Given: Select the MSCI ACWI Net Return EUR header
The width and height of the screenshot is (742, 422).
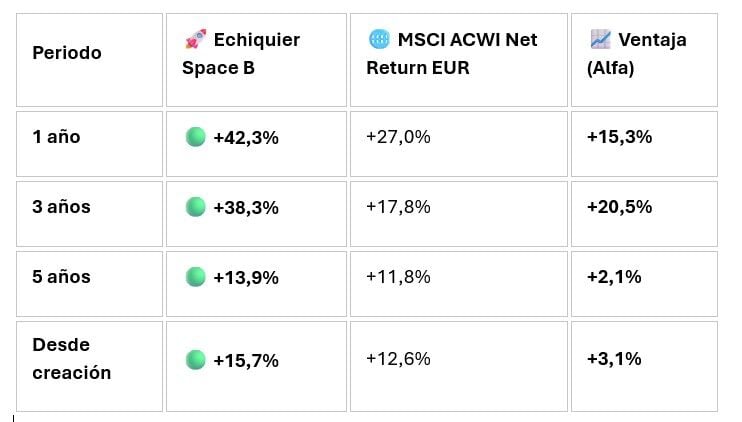Looking at the screenshot, I should [452, 53].
